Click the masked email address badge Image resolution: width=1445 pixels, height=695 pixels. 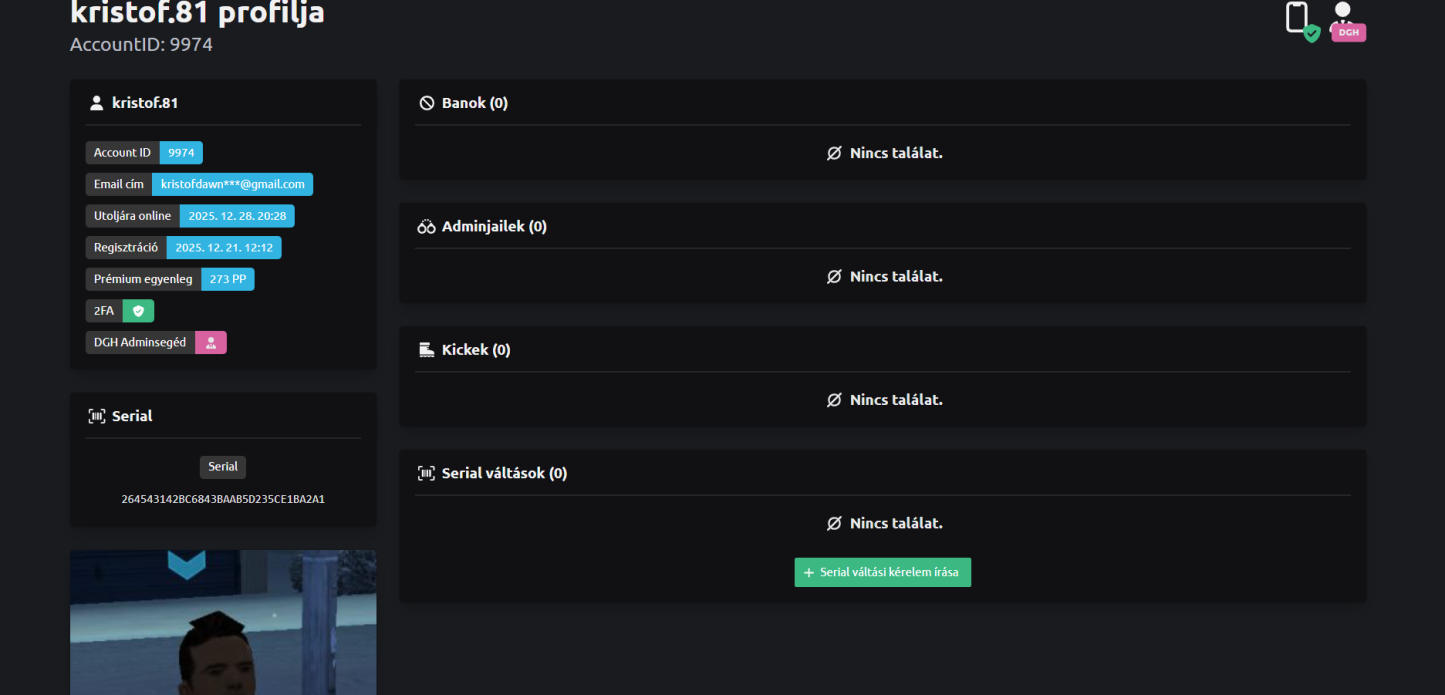point(232,184)
